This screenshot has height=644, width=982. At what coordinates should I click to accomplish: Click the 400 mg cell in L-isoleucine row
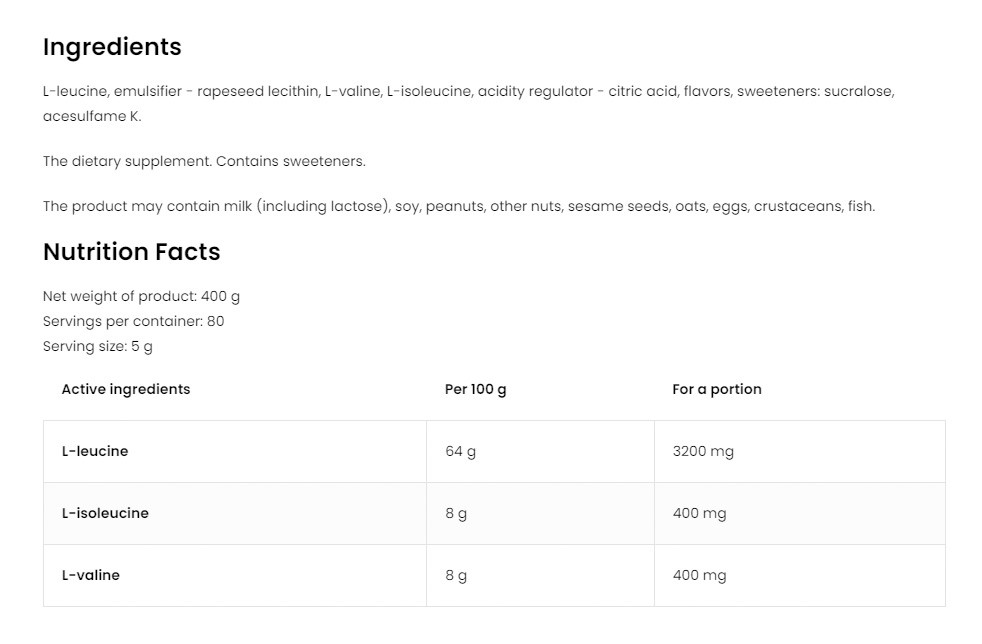coord(699,513)
